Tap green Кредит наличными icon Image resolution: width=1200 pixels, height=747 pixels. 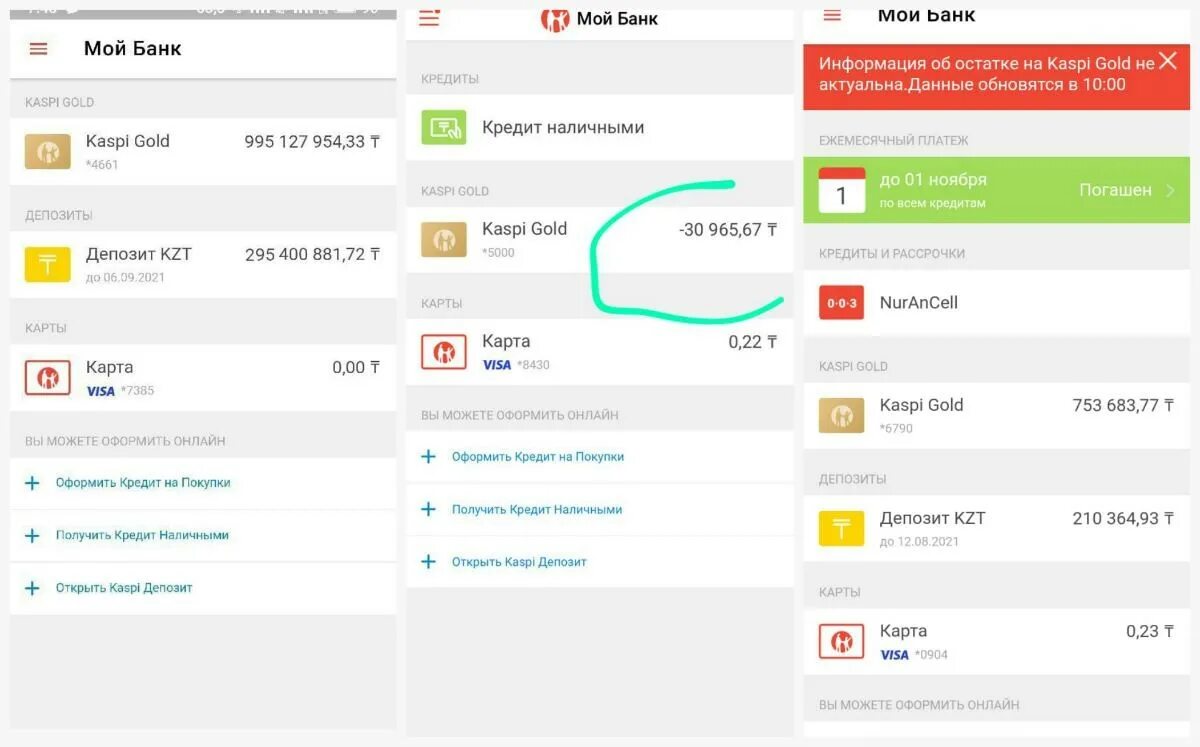click(444, 127)
